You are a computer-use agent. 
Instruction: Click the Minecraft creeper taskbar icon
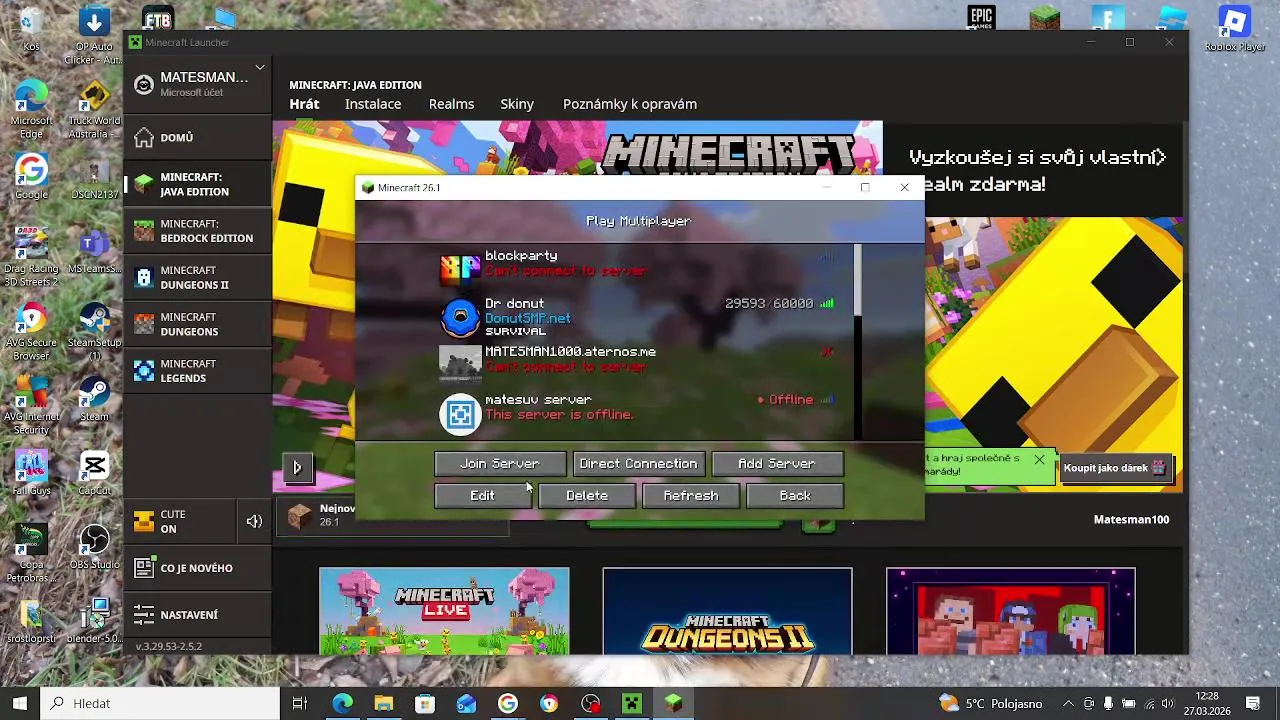[x=632, y=703]
